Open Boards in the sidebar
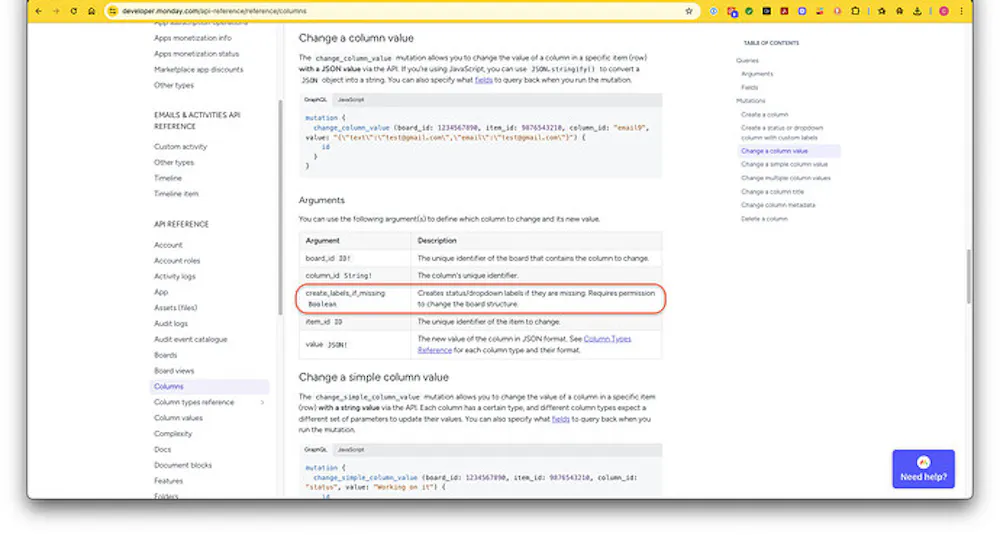The image size is (1000, 535). tap(166, 355)
